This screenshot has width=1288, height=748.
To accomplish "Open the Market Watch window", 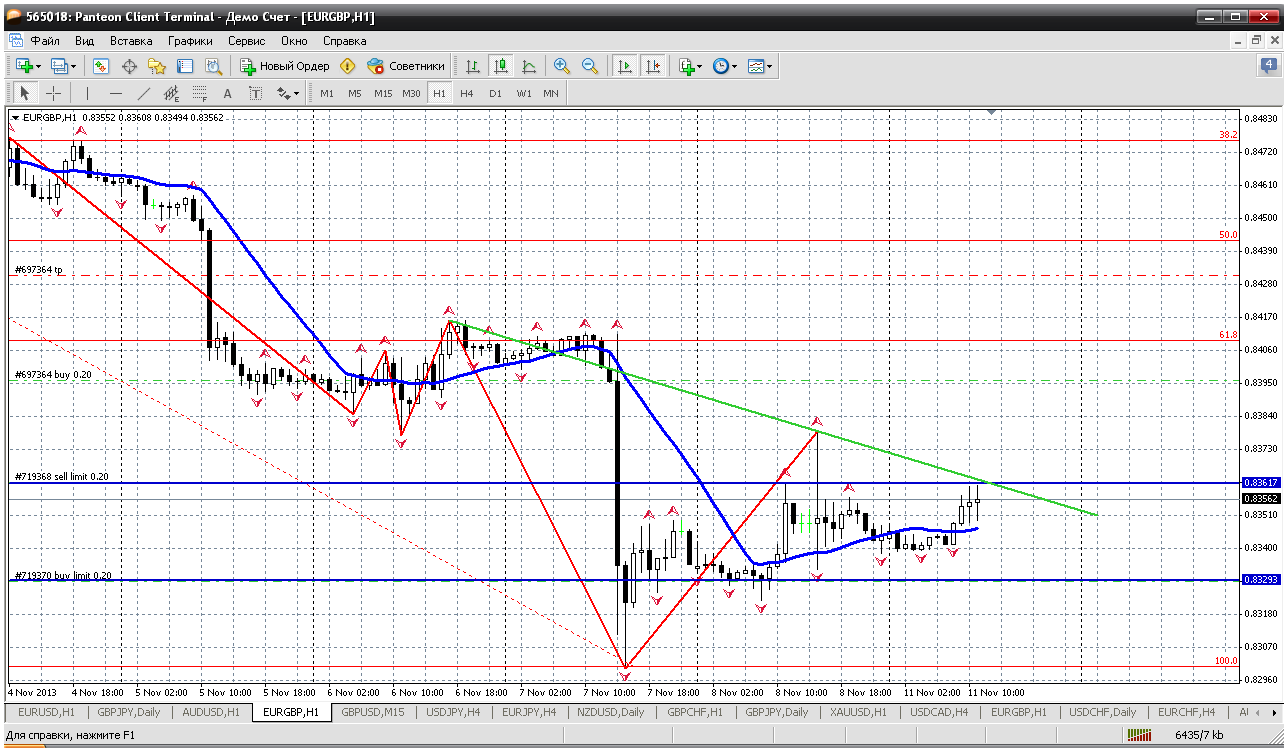I will [101, 66].
